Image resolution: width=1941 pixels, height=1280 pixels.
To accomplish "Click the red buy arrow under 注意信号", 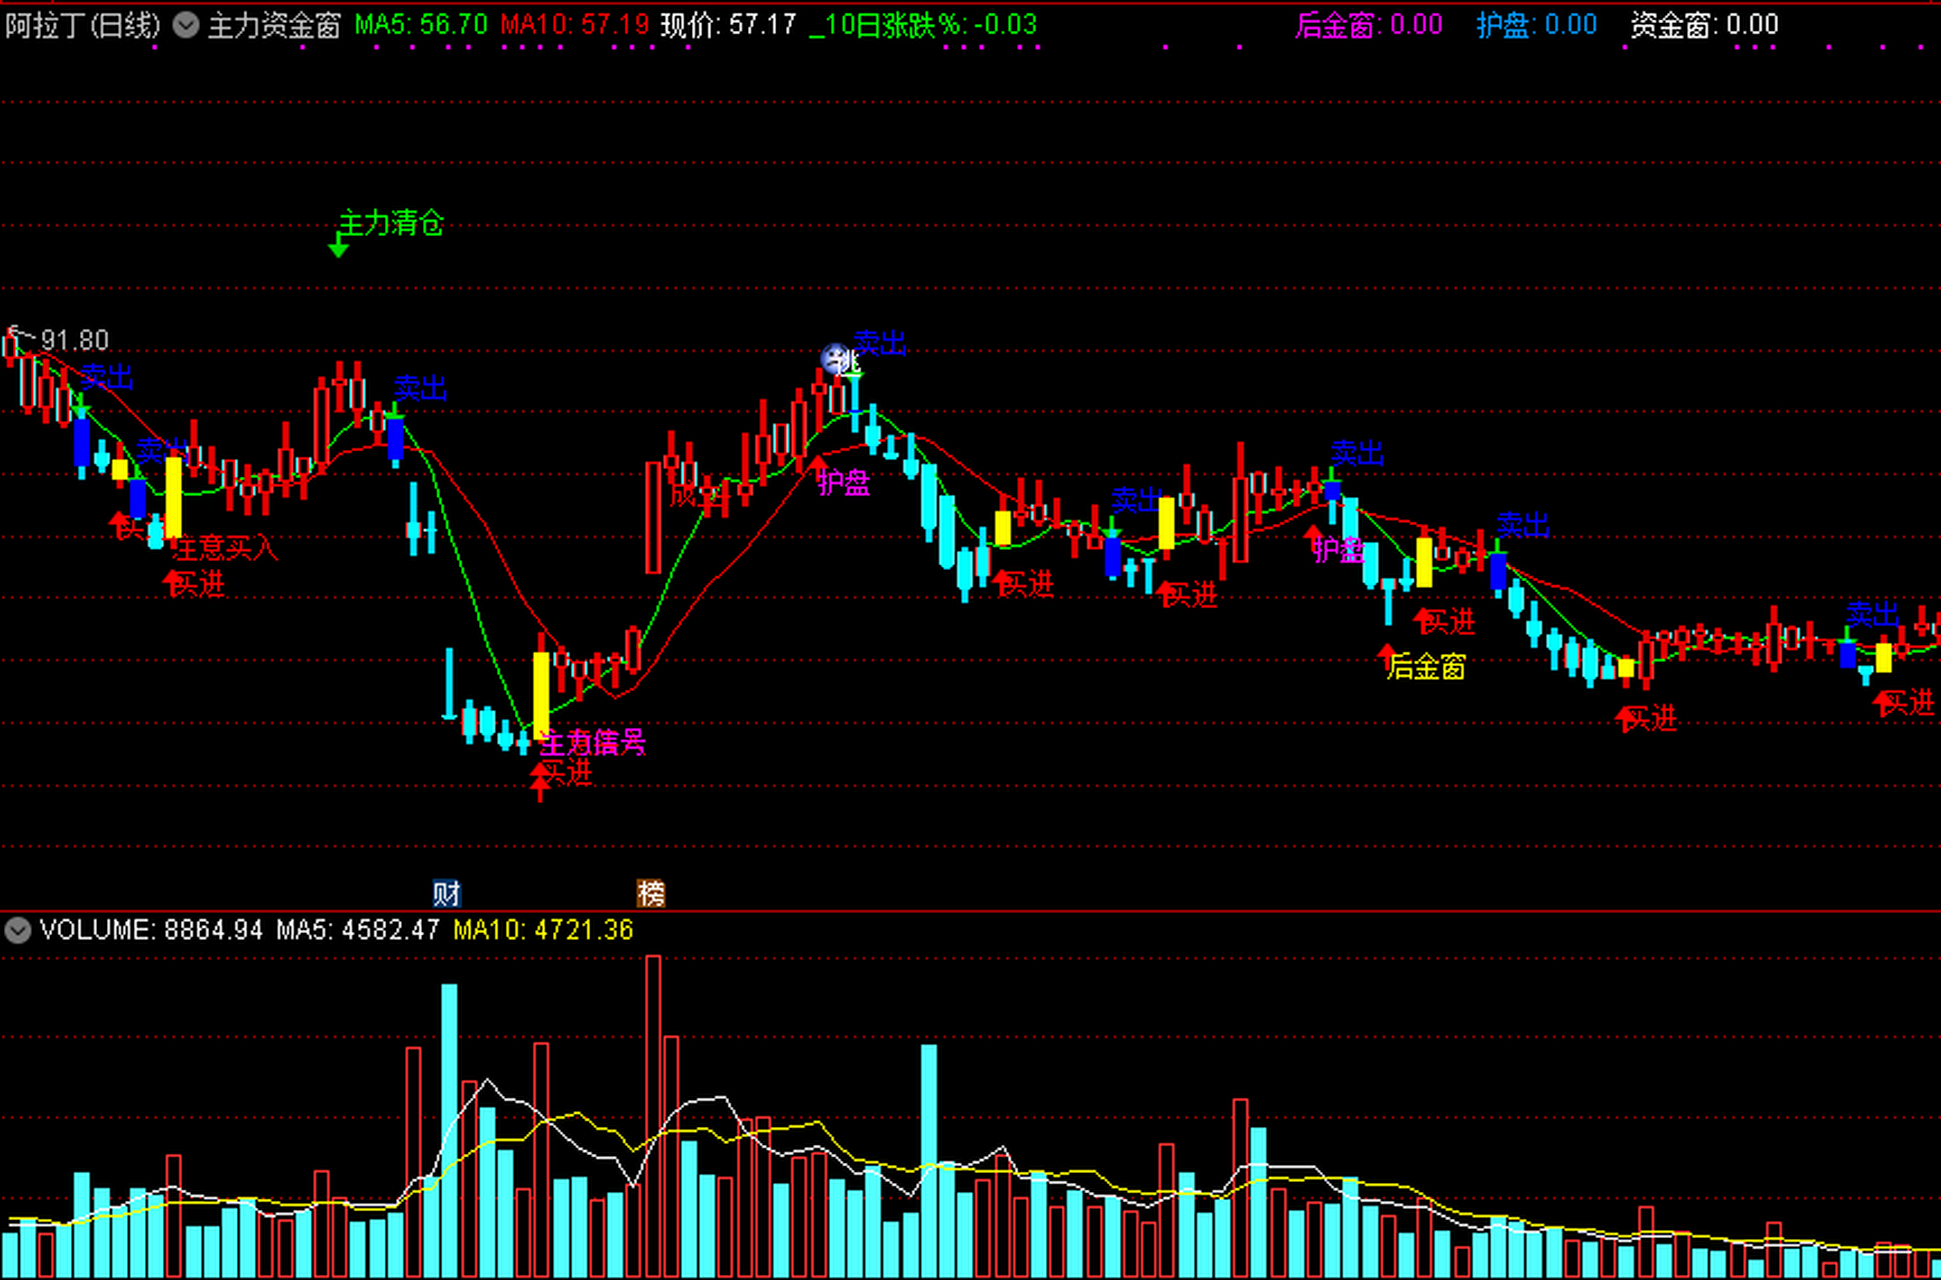I will pos(541,782).
